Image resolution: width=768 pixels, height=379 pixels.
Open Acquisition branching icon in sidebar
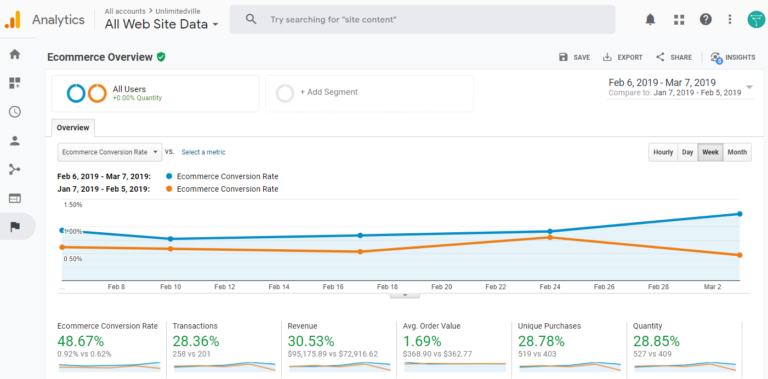point(15,169)
